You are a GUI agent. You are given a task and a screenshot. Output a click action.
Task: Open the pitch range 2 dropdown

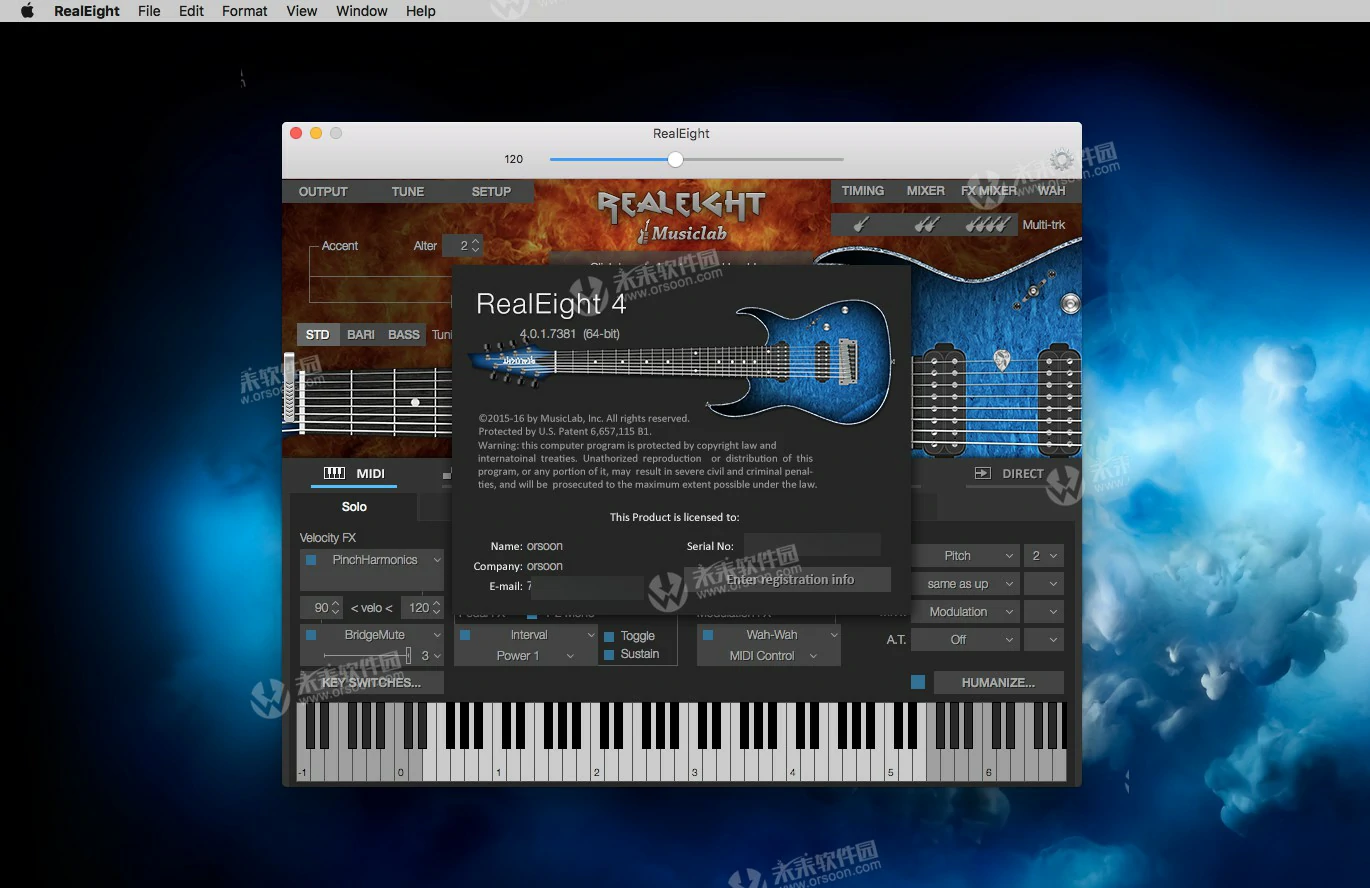[x=1044, y=556]
